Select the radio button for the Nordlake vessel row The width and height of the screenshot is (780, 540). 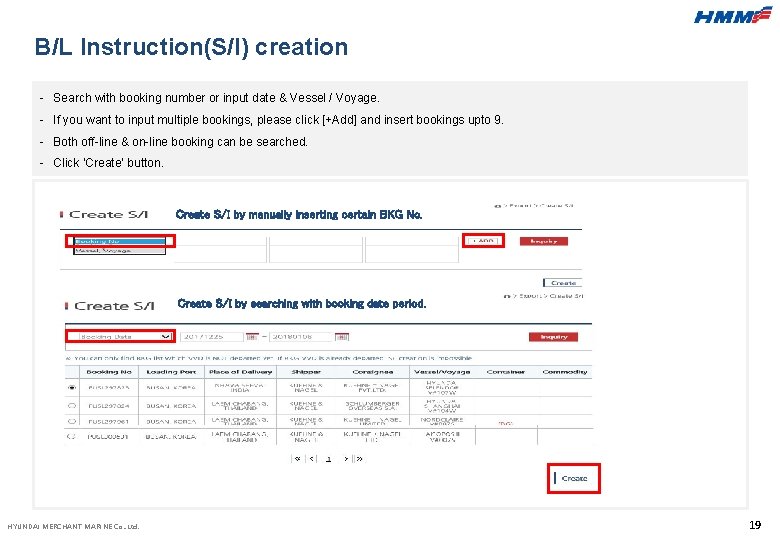72,421
